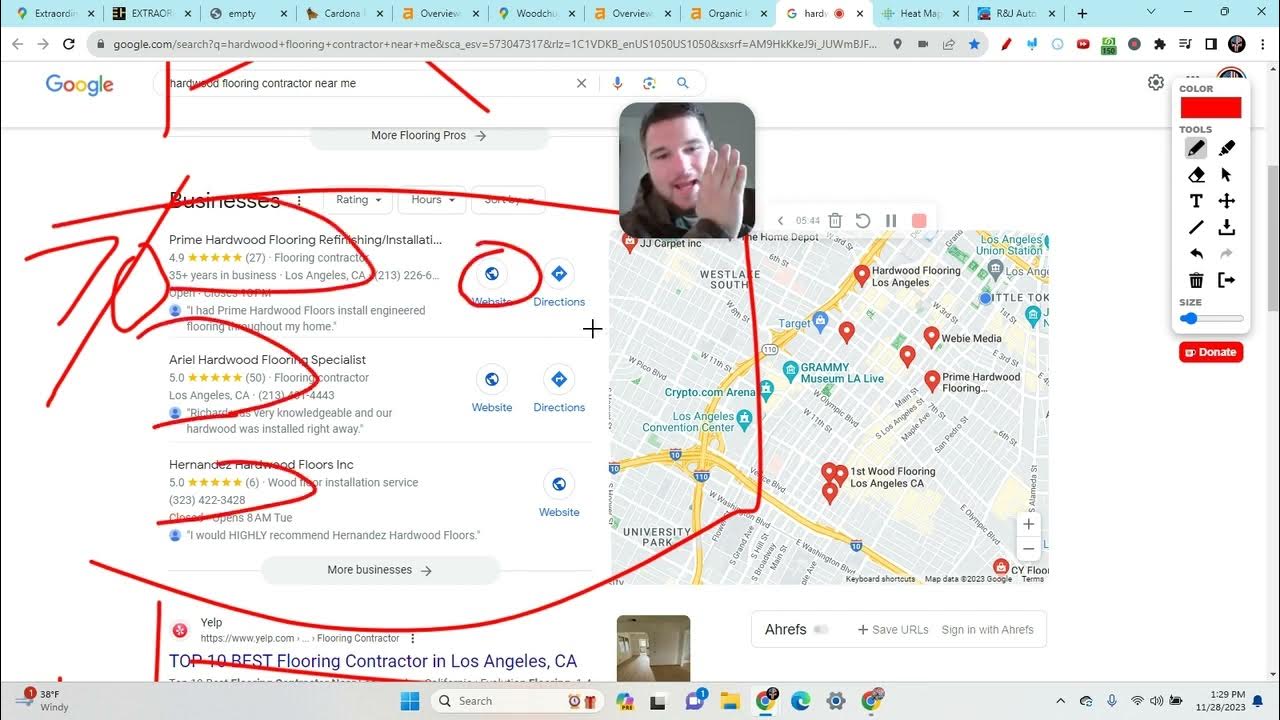
Task: Select the move tool
Action: 1227,201
